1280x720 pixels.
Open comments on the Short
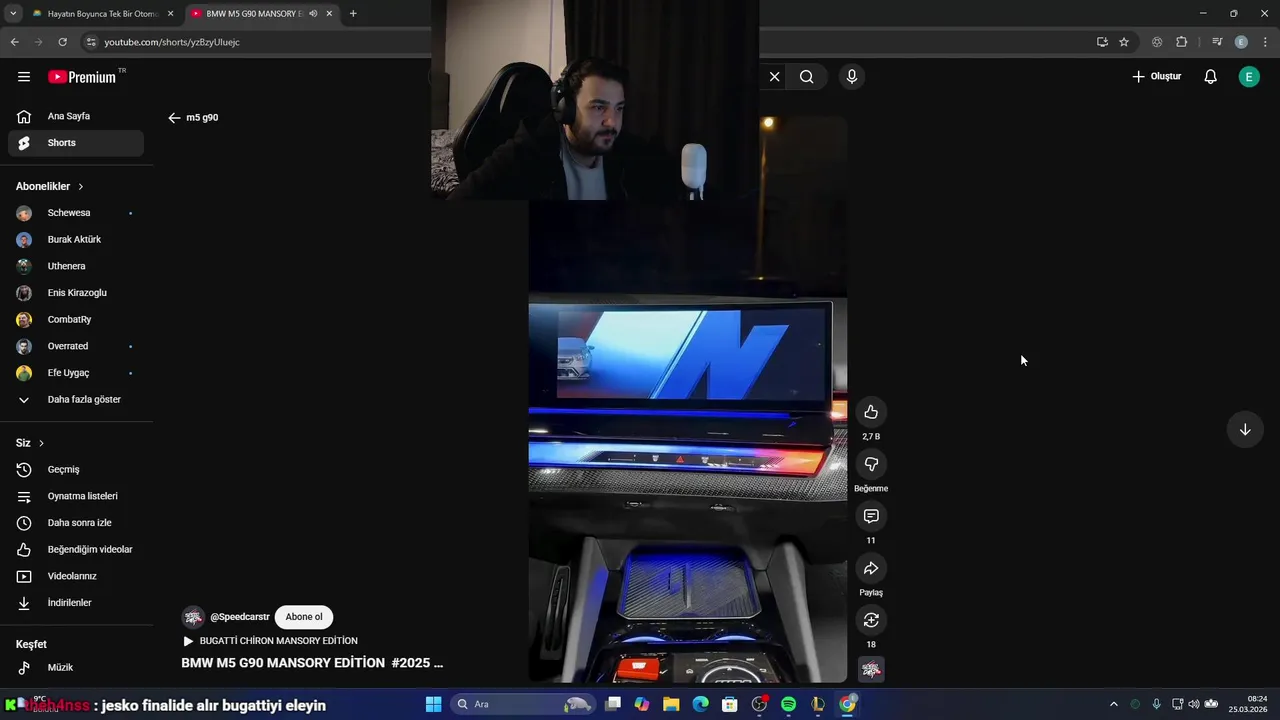pyautogui.click(x=871, y=516)
